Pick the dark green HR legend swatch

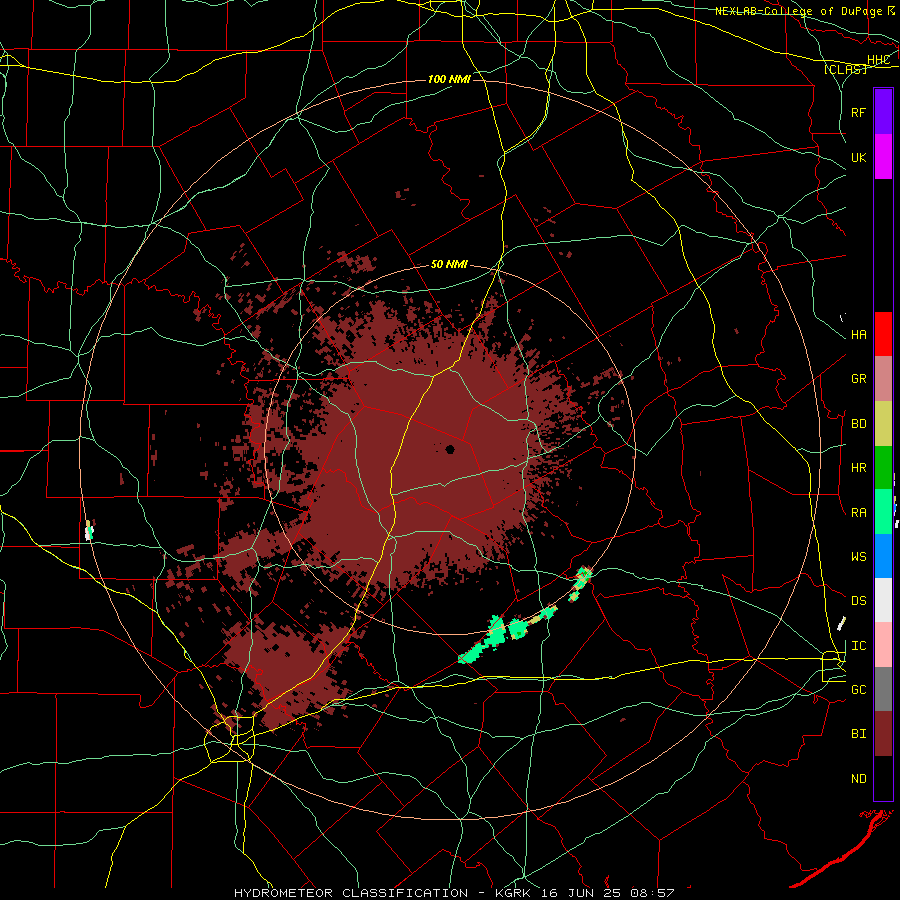tap(883, 468)
